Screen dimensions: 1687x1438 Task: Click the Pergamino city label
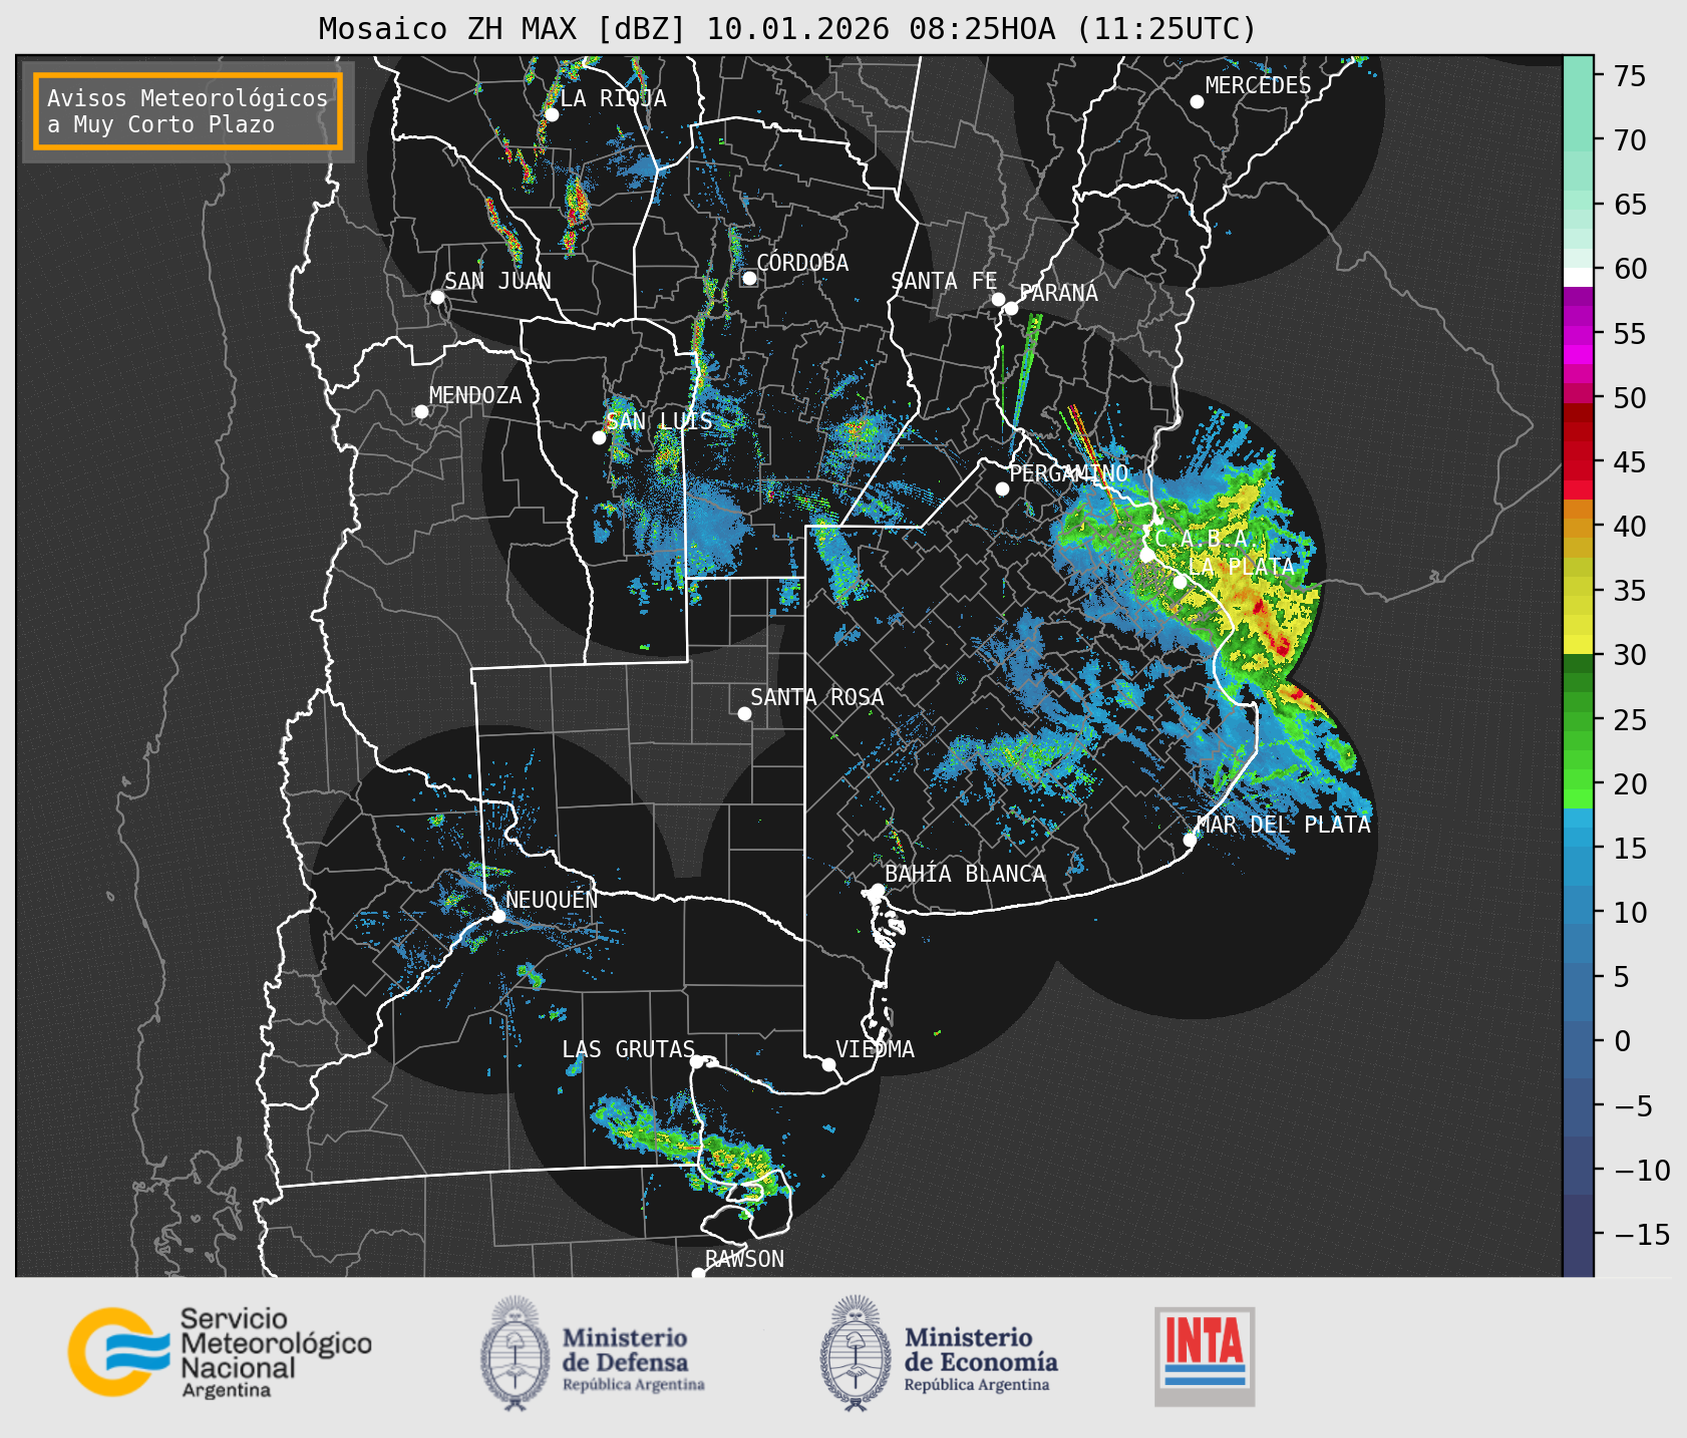click(x=1068, y=473)
